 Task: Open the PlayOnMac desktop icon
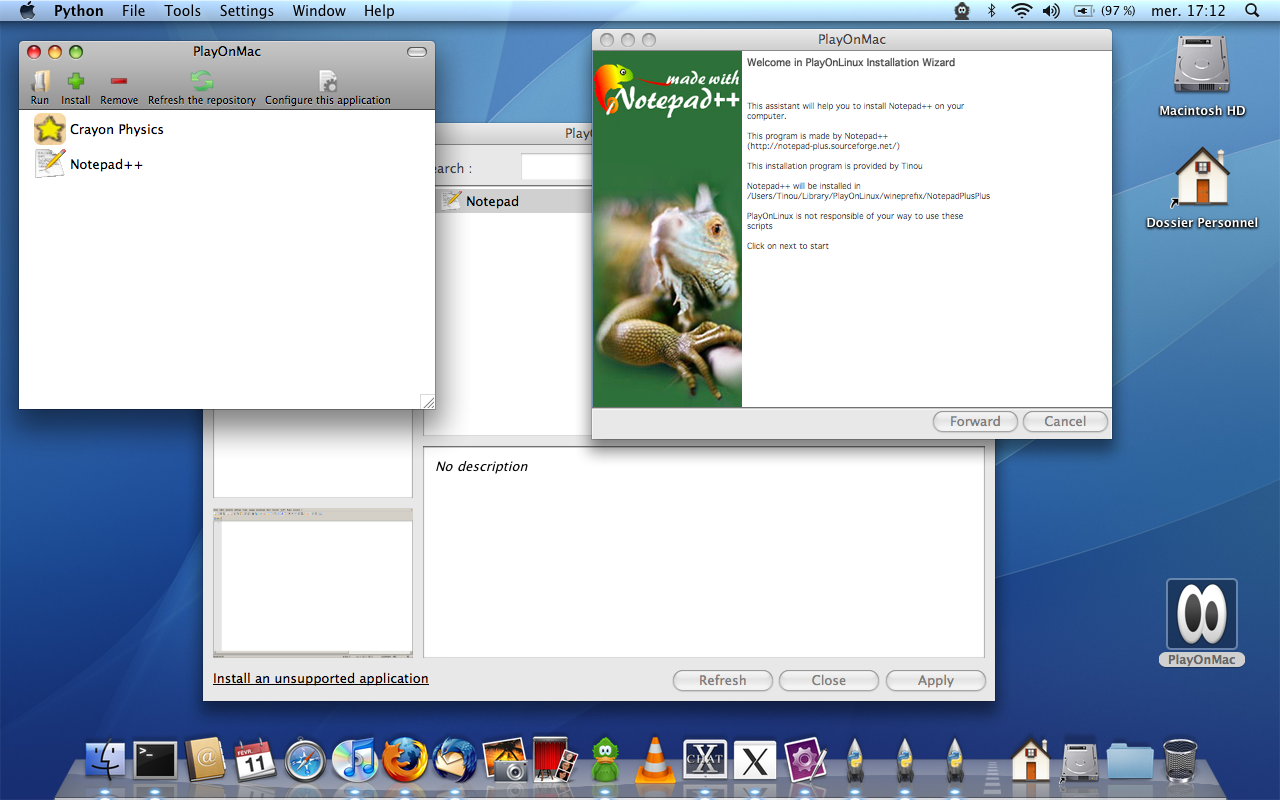tap(1201, 614)
